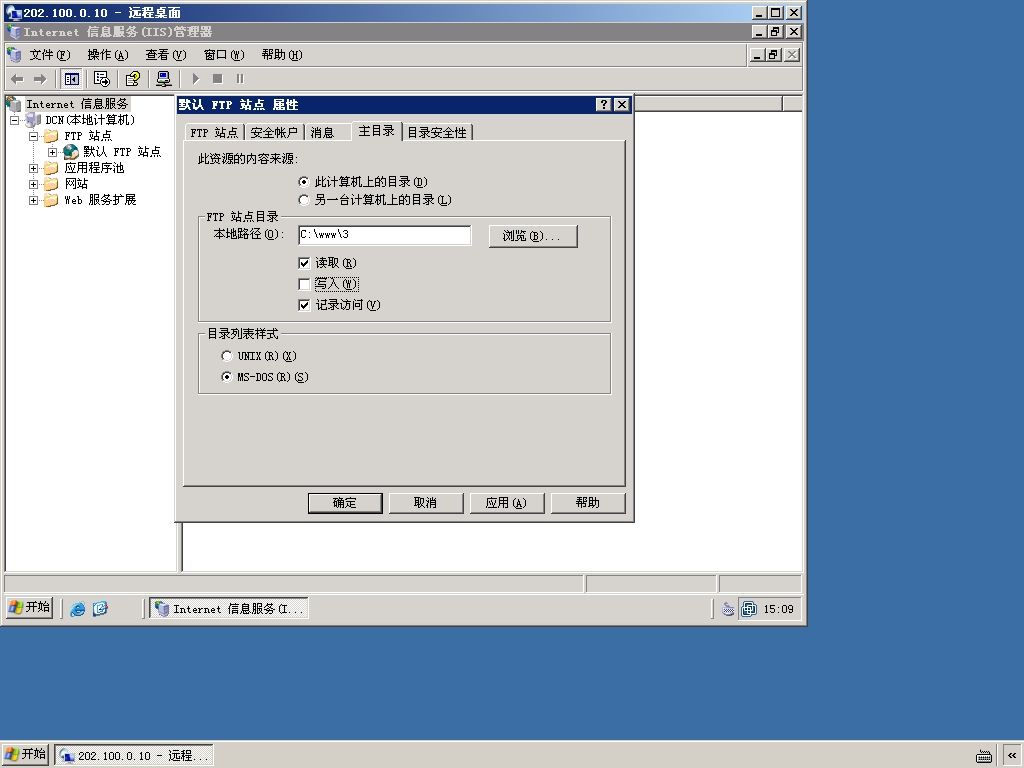Select 另一台计算机上的目录 radio option
Viewport: 1024px width, 768px height.
pyautogui.click(x=304, y=200)
